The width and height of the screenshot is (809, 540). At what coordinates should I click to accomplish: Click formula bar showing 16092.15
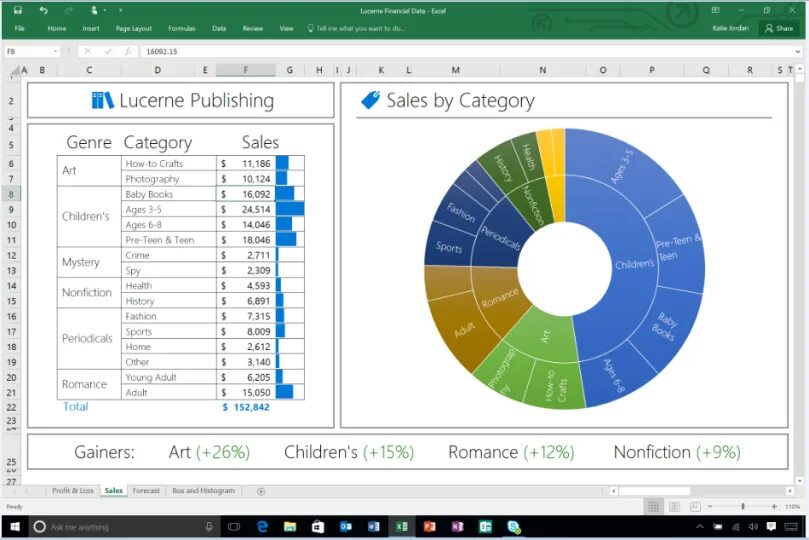click(467, 52)
